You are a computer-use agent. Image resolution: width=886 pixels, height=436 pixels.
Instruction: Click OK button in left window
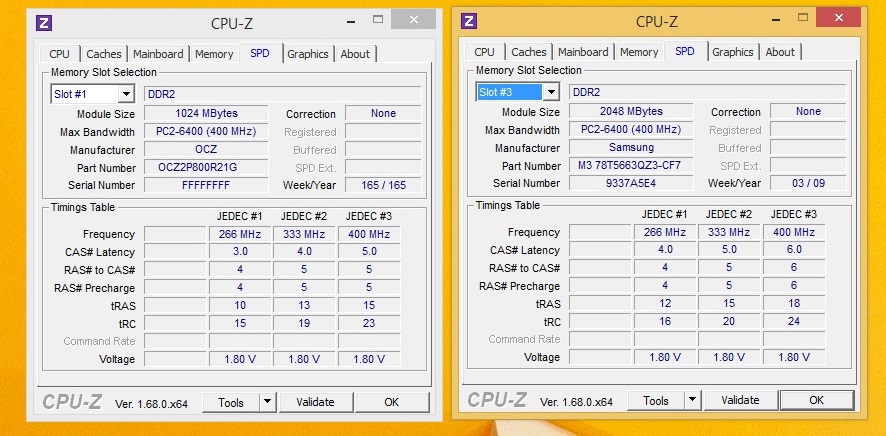coord(392,403)
